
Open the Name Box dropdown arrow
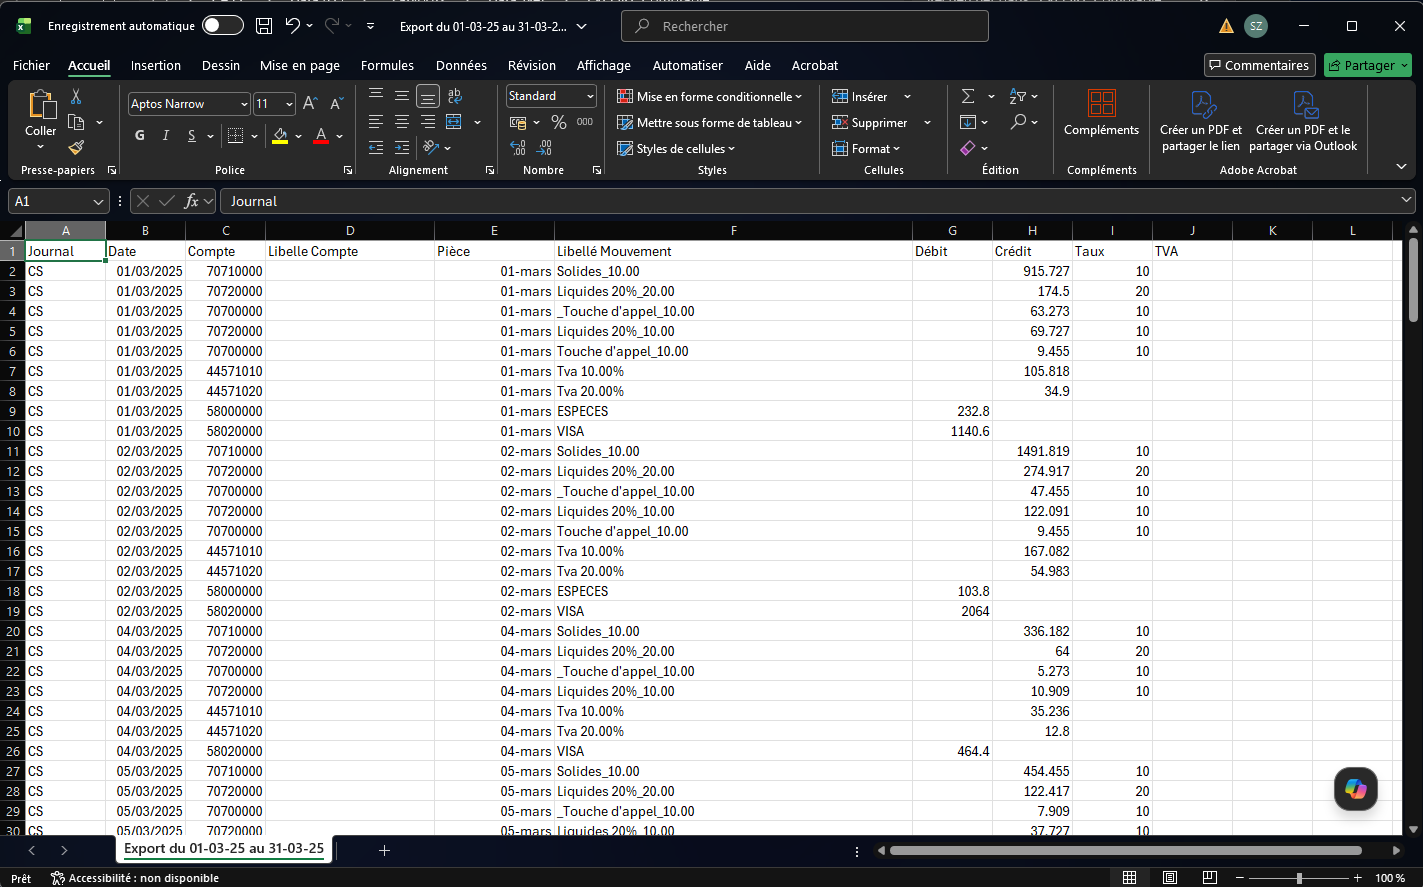(97, 201)
